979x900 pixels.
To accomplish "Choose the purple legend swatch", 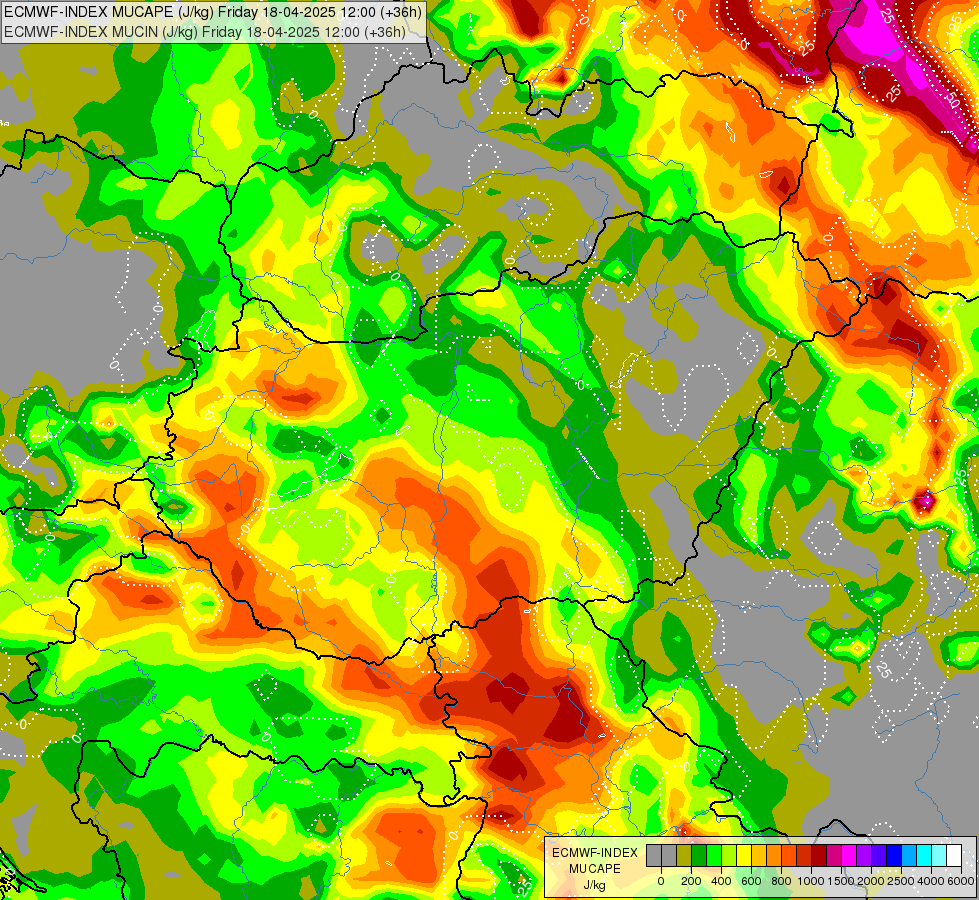I will 865,856.
